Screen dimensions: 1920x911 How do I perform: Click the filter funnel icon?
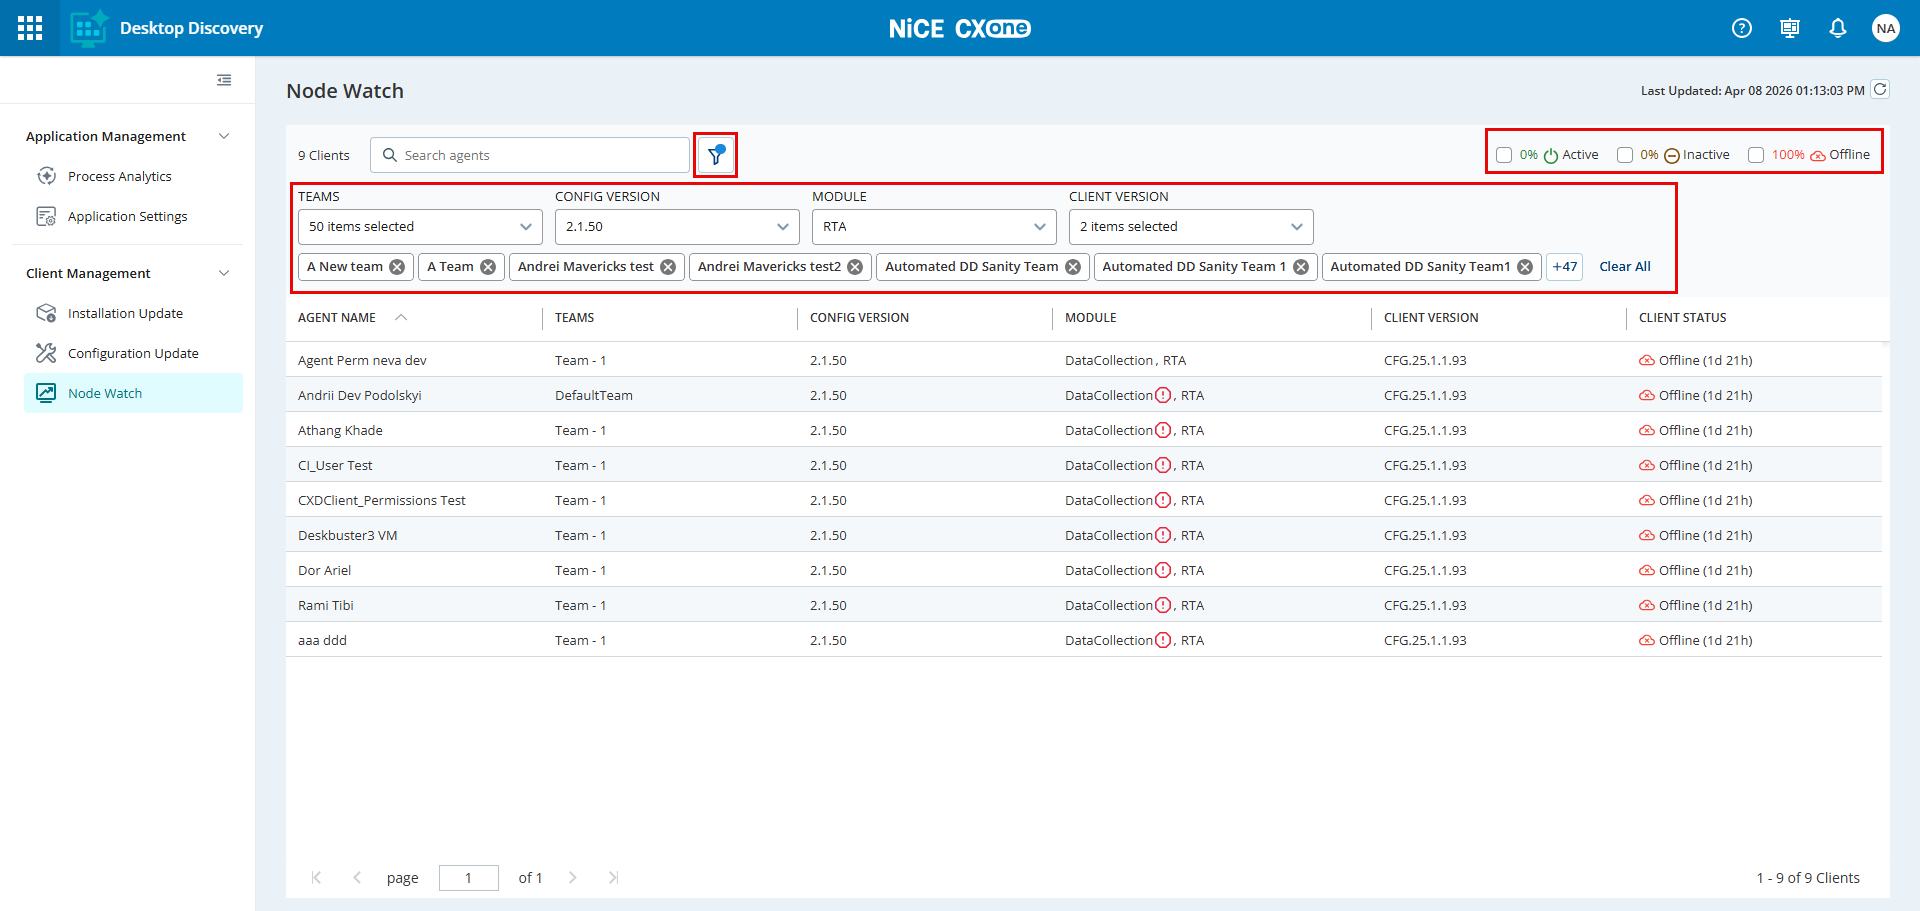coord(716,155)
